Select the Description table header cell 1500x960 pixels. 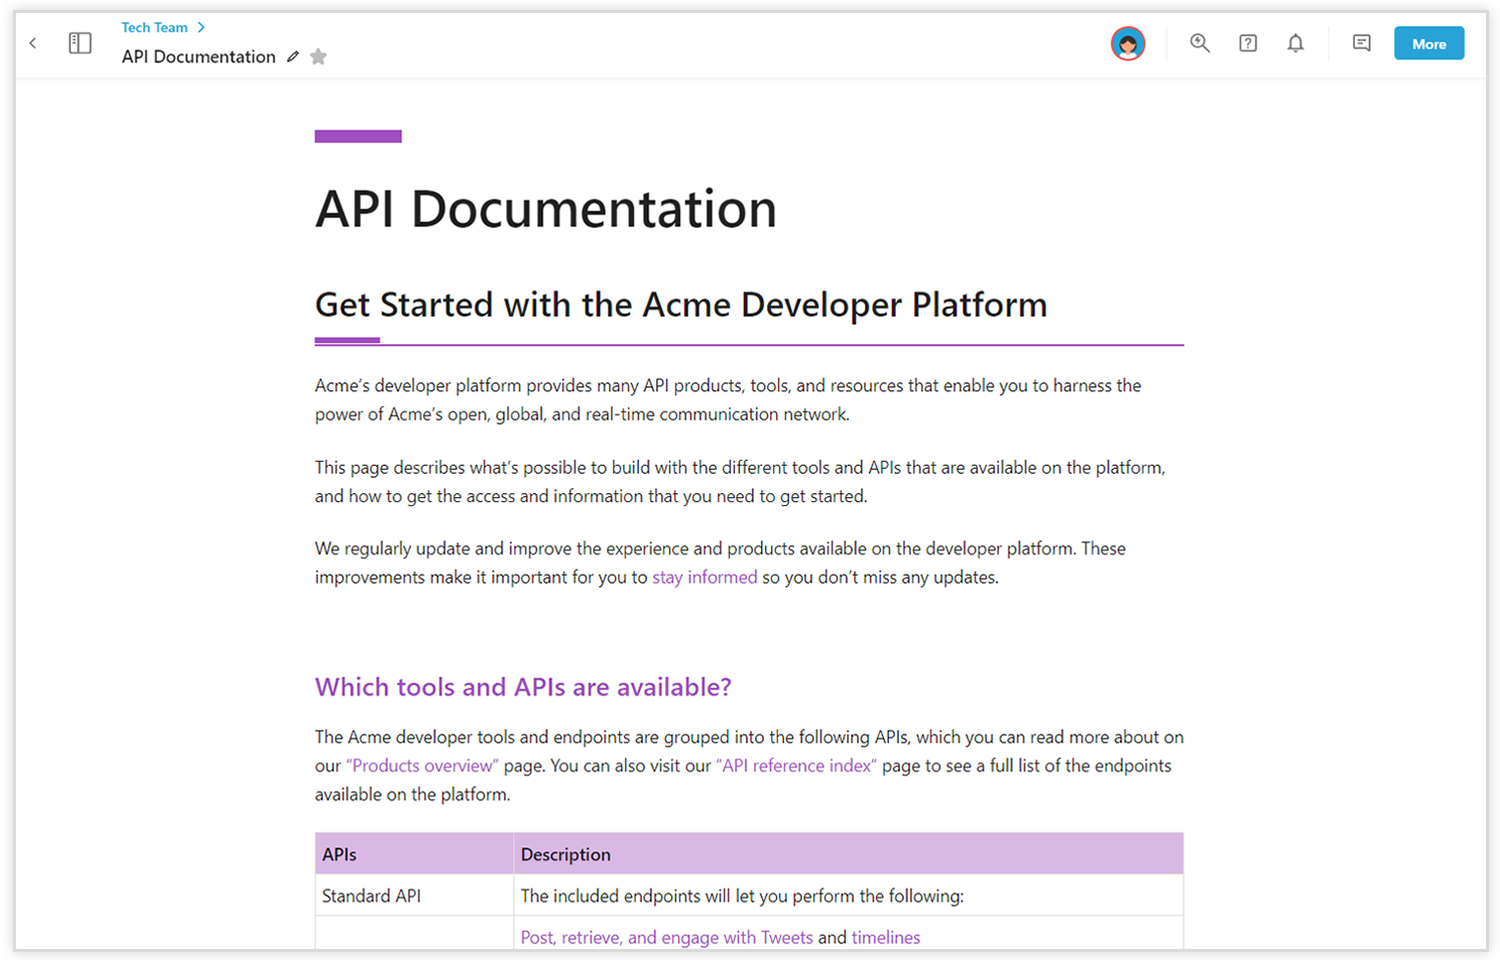coord(849,854)
